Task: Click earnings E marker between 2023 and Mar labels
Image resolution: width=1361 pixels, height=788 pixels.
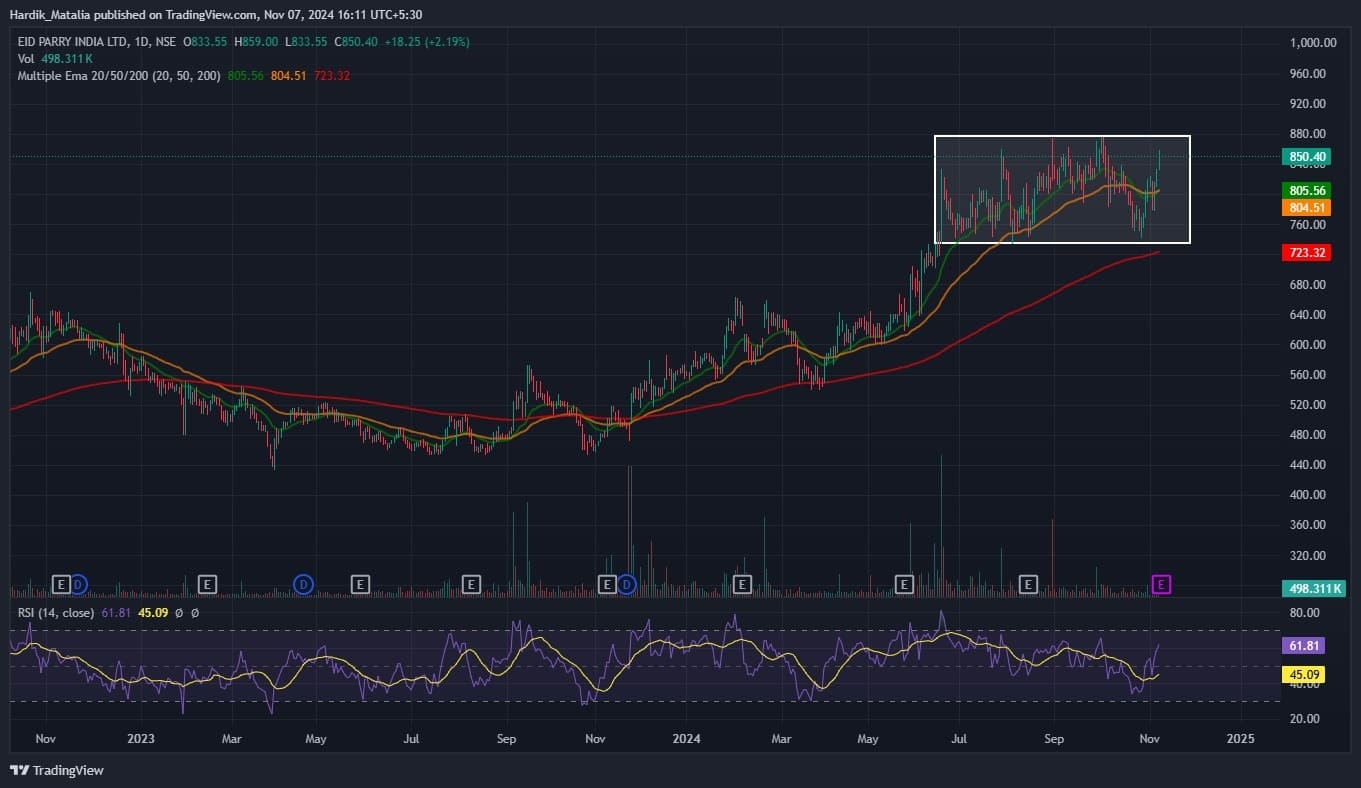Action: point(207,584)
